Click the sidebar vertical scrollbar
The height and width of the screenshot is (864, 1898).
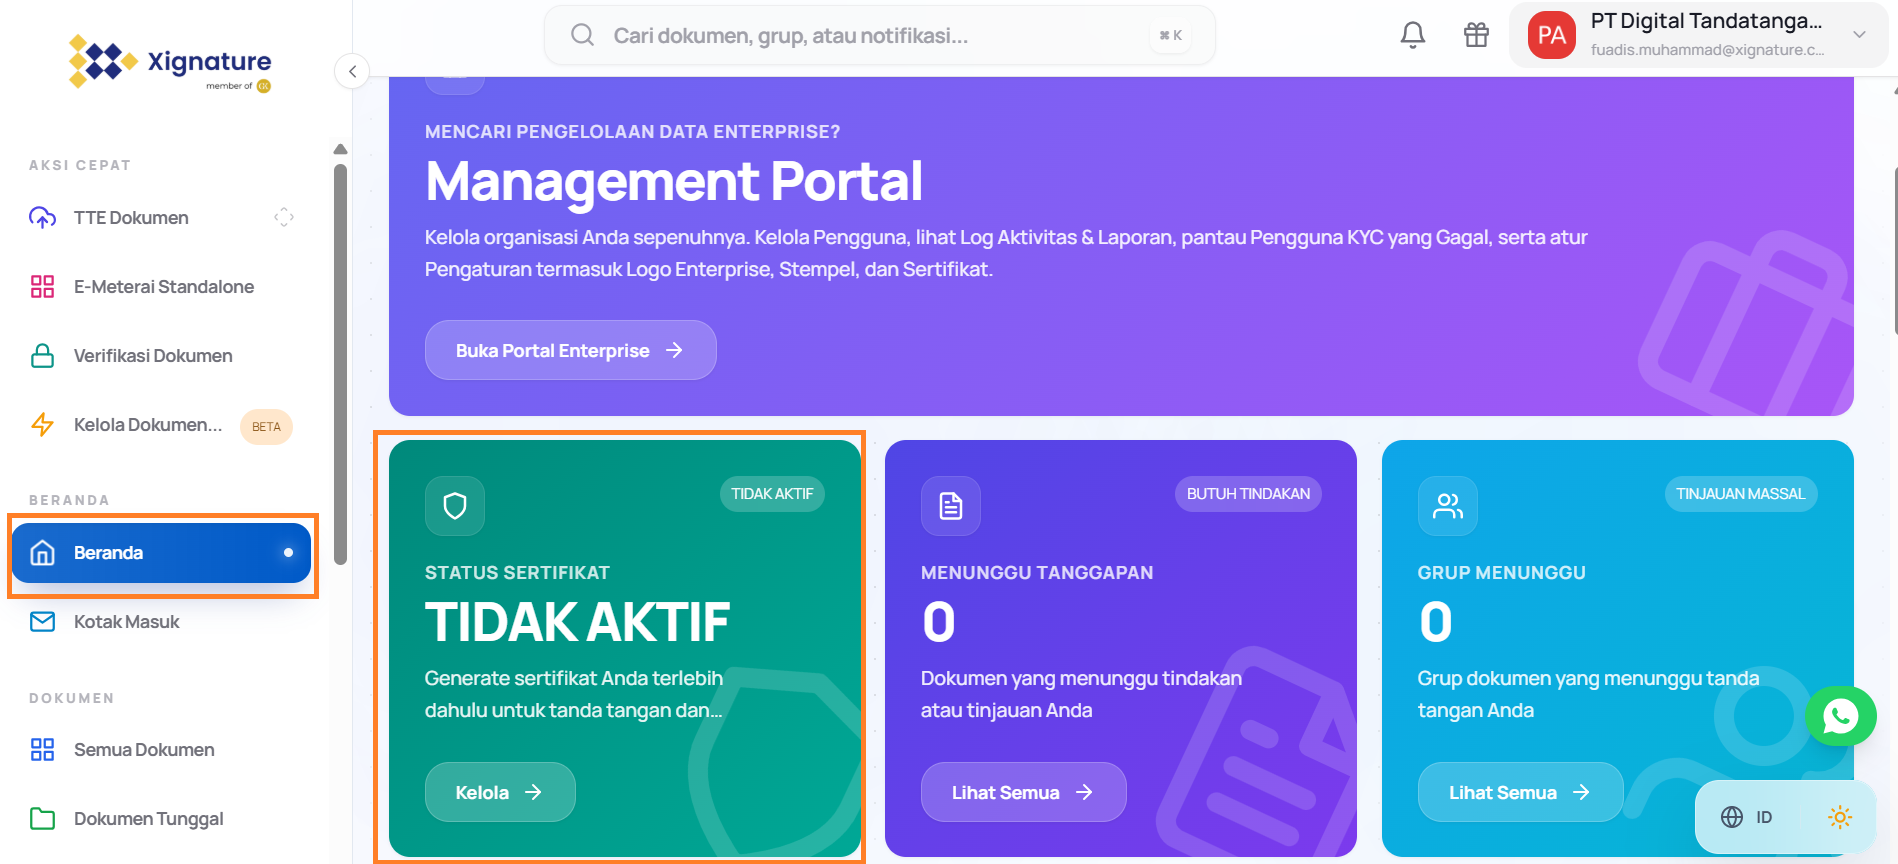click(340, 365)
